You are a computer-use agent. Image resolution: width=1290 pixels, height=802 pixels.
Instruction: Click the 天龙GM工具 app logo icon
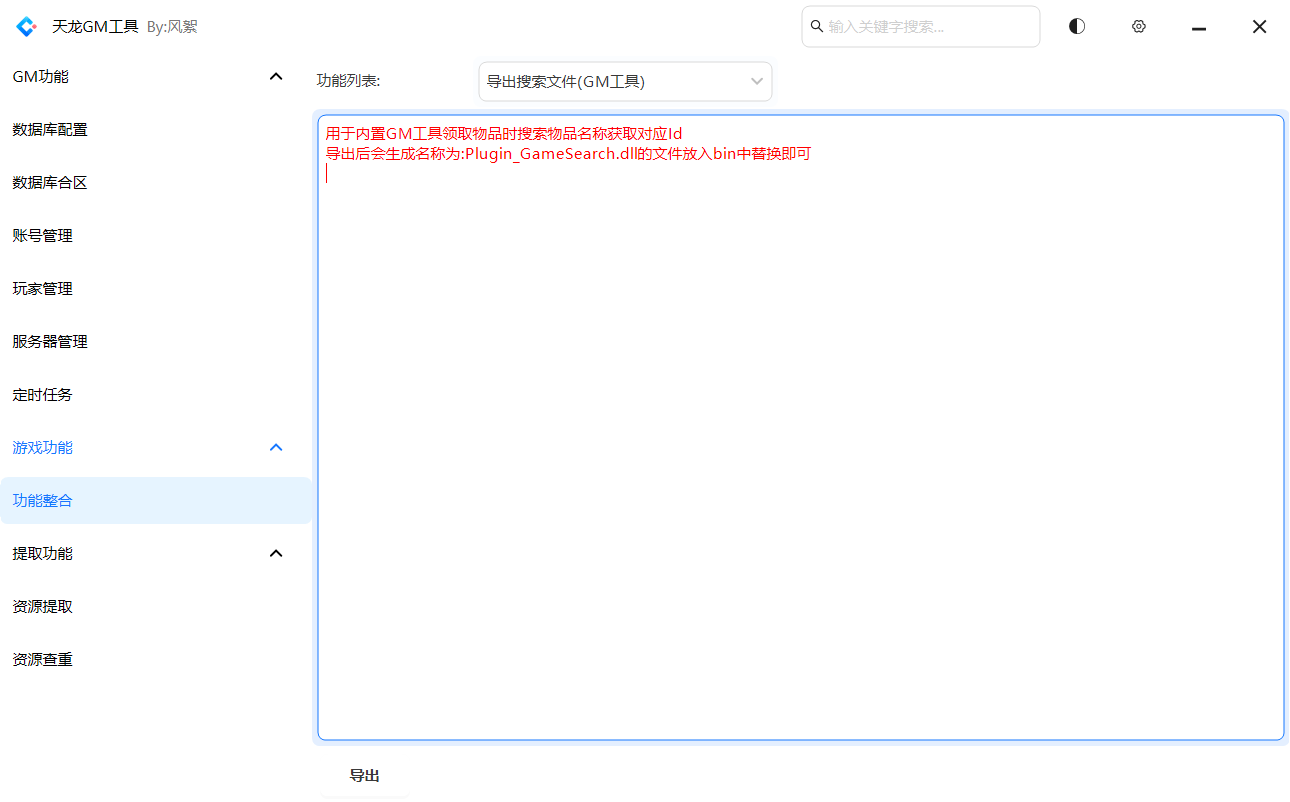[27, 27]
